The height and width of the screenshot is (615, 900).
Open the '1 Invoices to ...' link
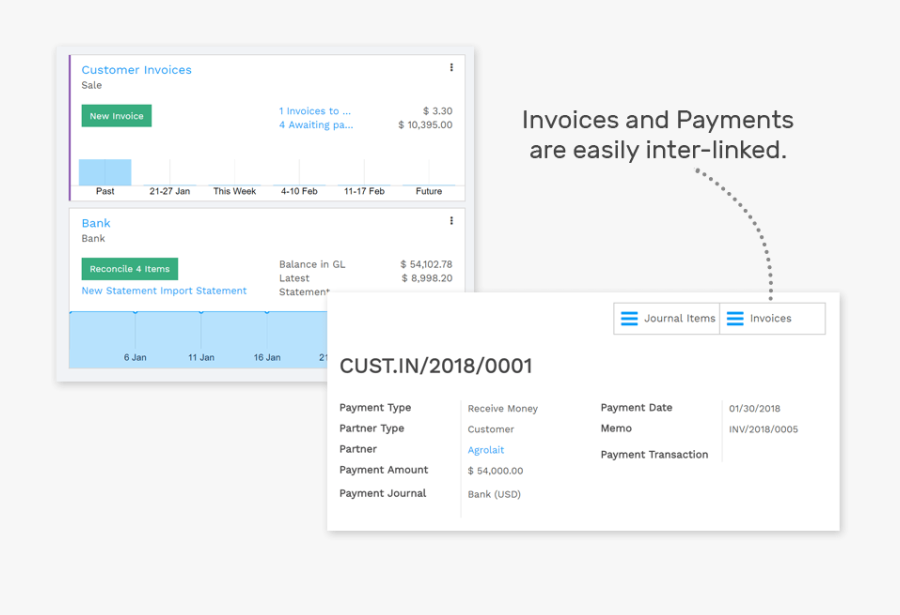(315, 111)
